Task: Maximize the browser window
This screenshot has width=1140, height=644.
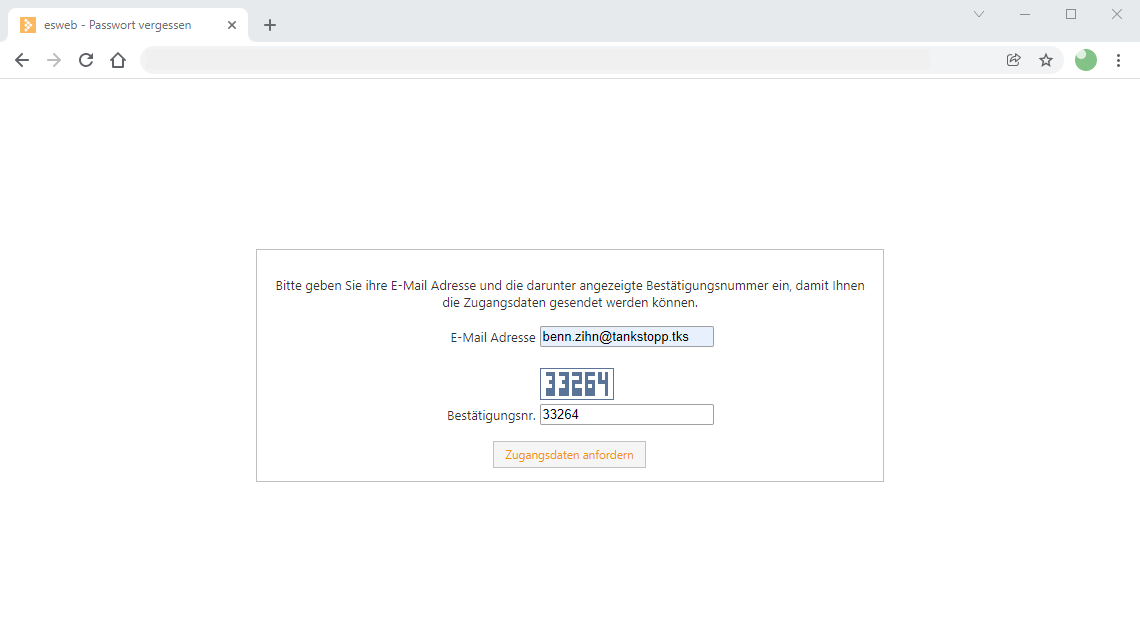Action: click(x=1071, y=15)
